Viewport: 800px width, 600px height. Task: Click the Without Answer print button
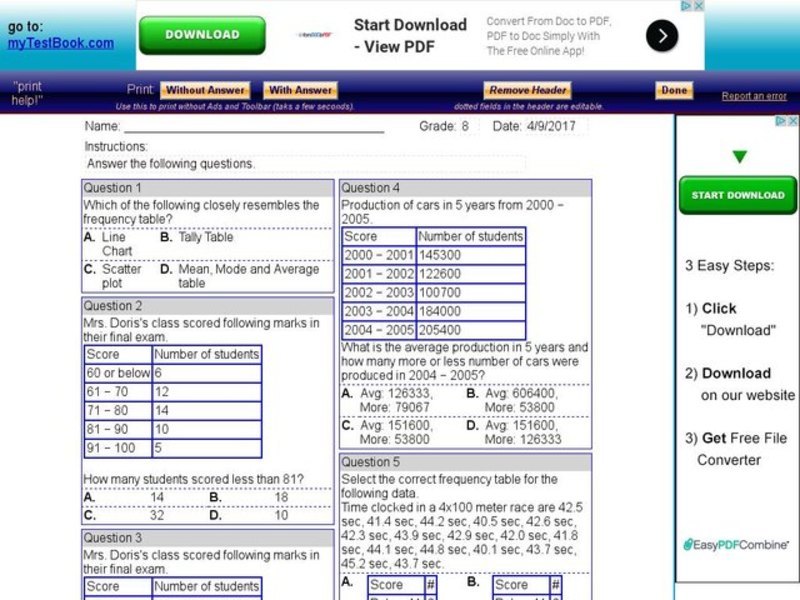(x=205, y=89)
